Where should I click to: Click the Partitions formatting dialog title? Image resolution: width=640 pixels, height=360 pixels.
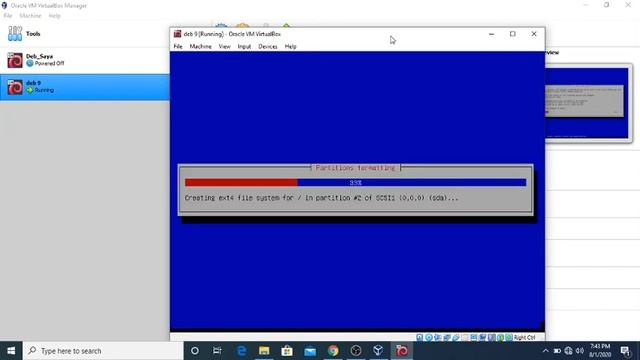pos(356,168)
